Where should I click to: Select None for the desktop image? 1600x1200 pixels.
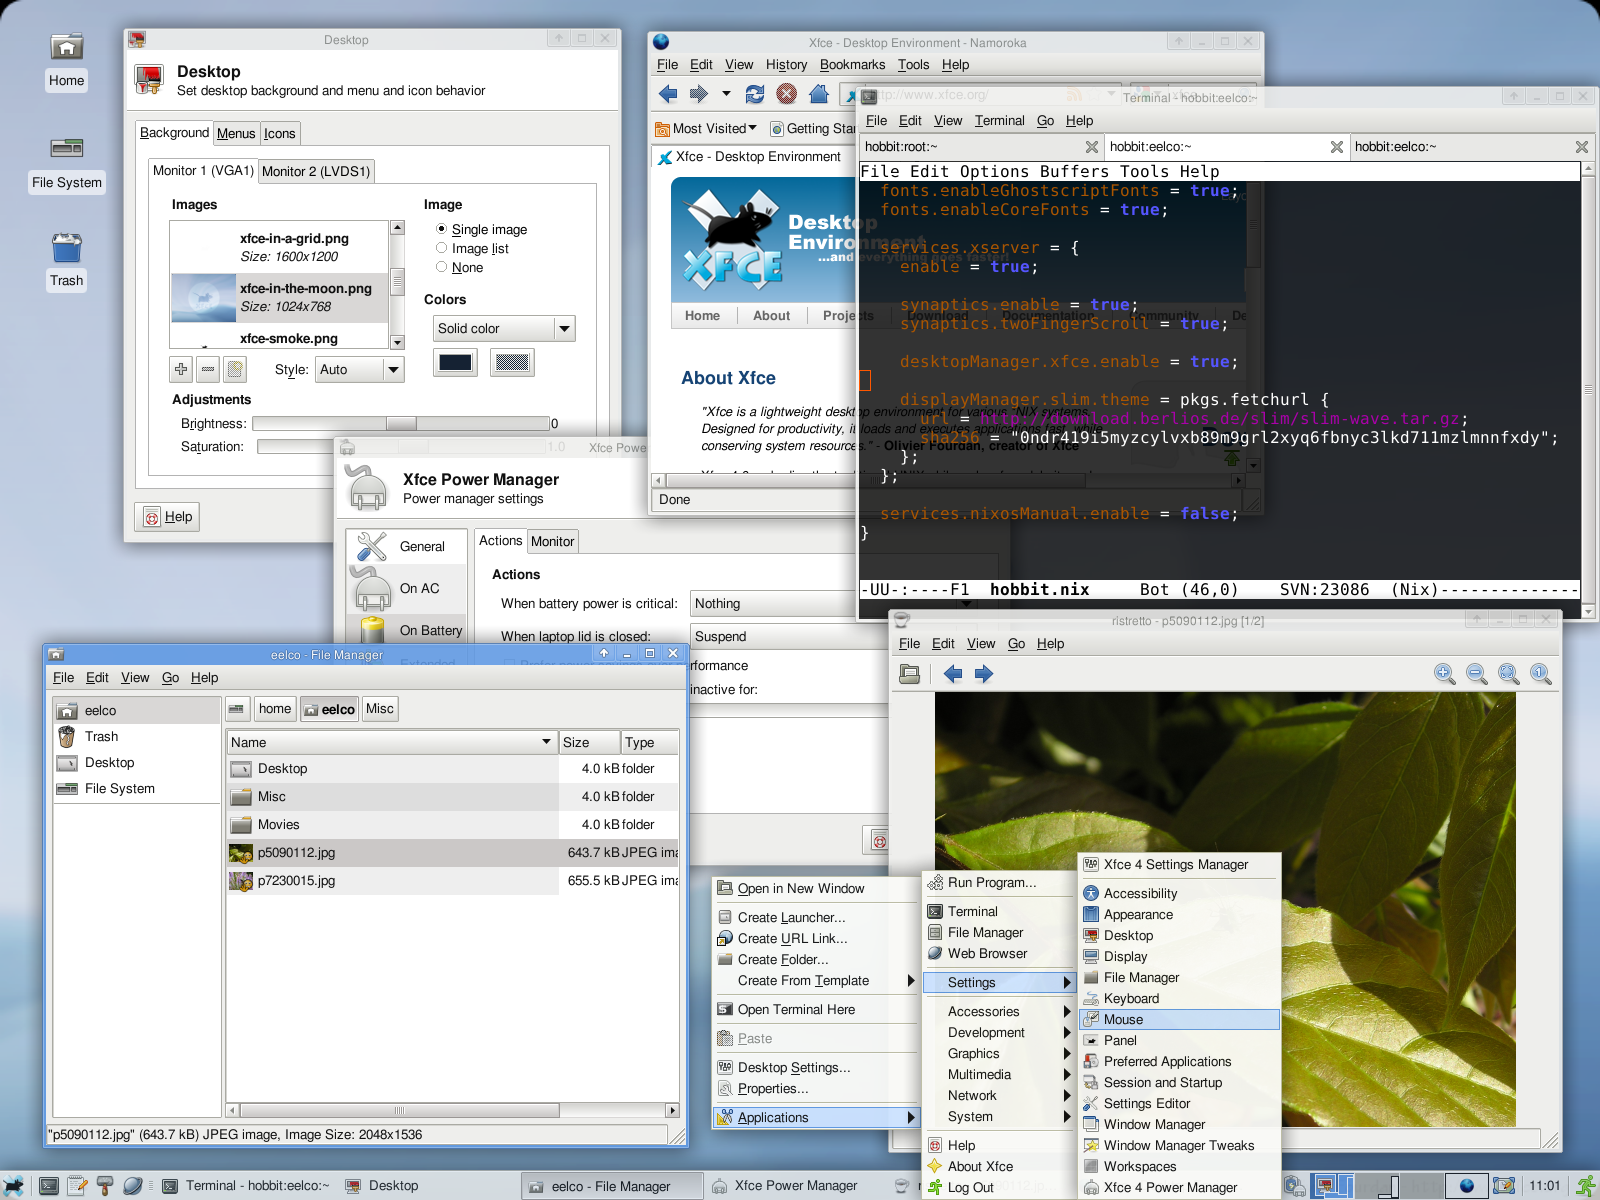(x=442, y=267)
